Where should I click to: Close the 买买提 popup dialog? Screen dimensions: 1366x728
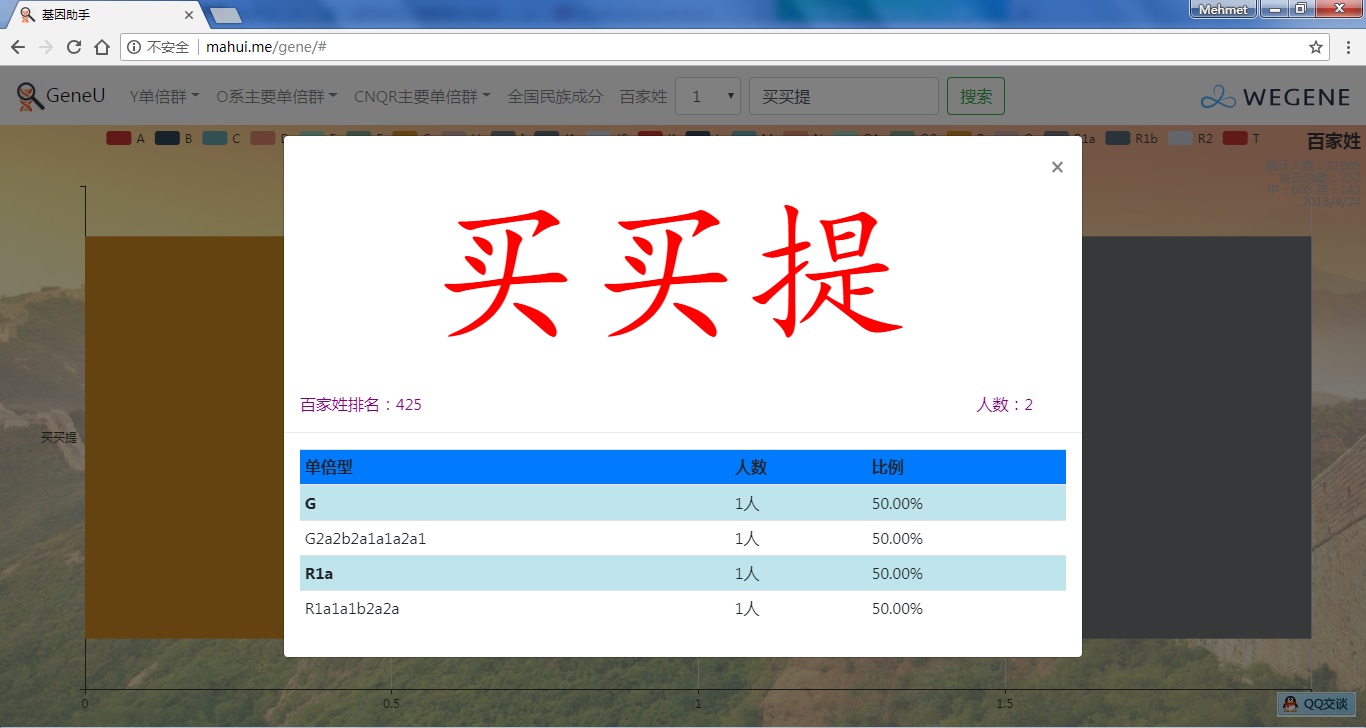pos(1057,167)
